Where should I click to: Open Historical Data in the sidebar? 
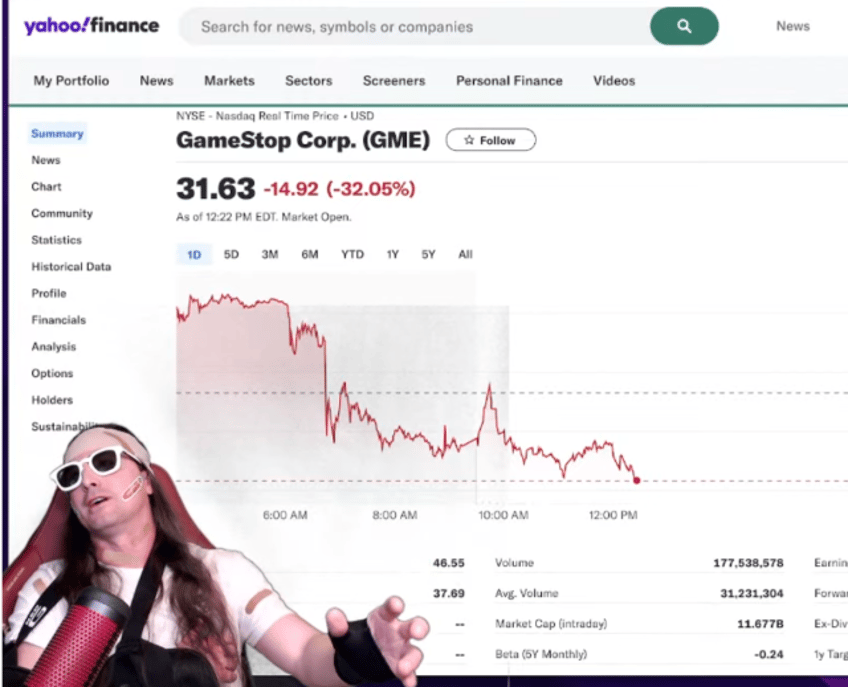point(71,267)
